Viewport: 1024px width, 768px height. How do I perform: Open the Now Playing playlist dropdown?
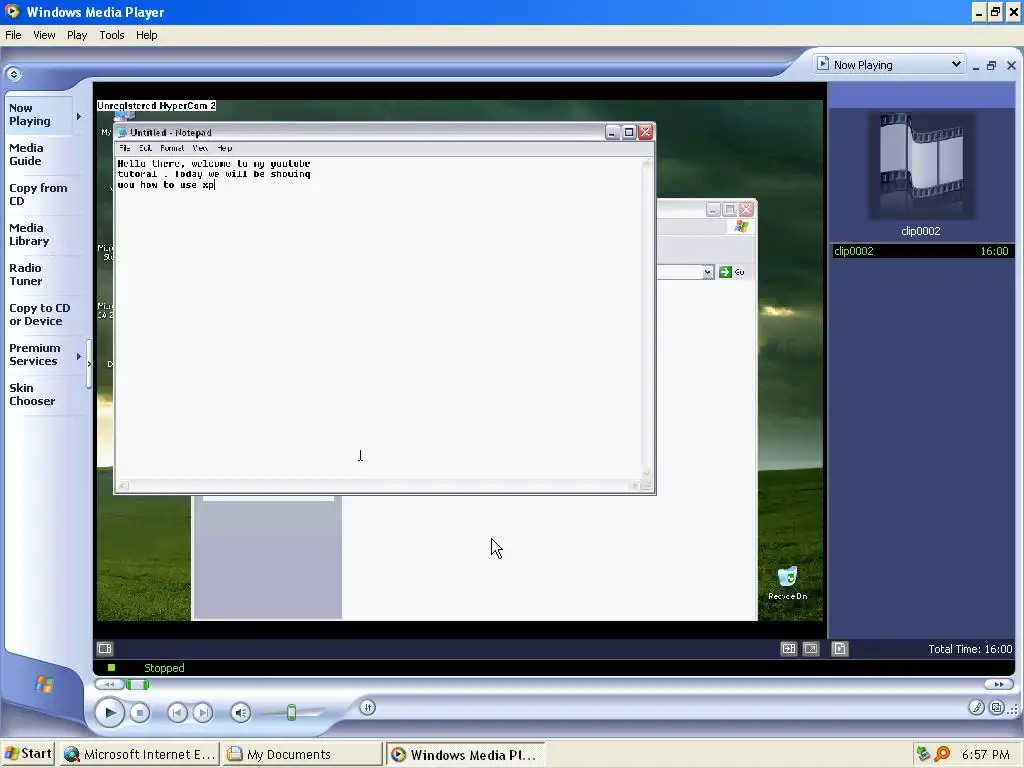click(955, 64)
